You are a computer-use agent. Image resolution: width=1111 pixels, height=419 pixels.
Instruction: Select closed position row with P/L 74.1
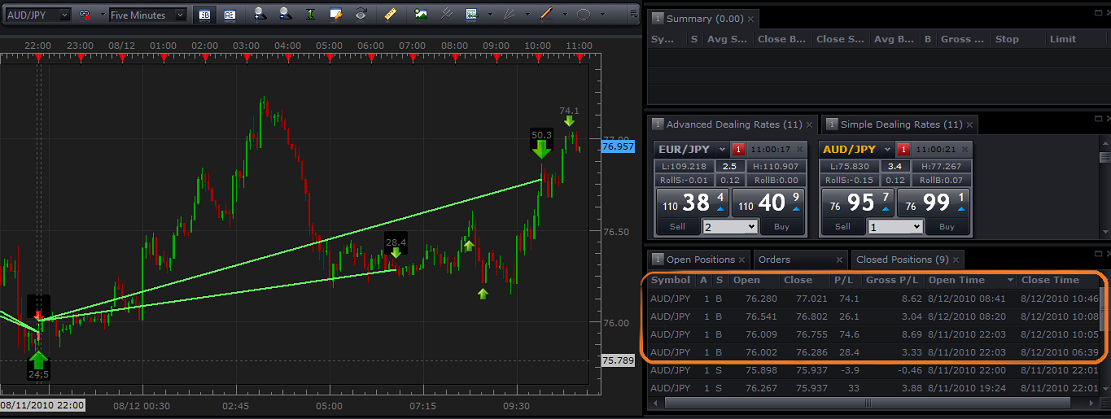tap(874, 299)
